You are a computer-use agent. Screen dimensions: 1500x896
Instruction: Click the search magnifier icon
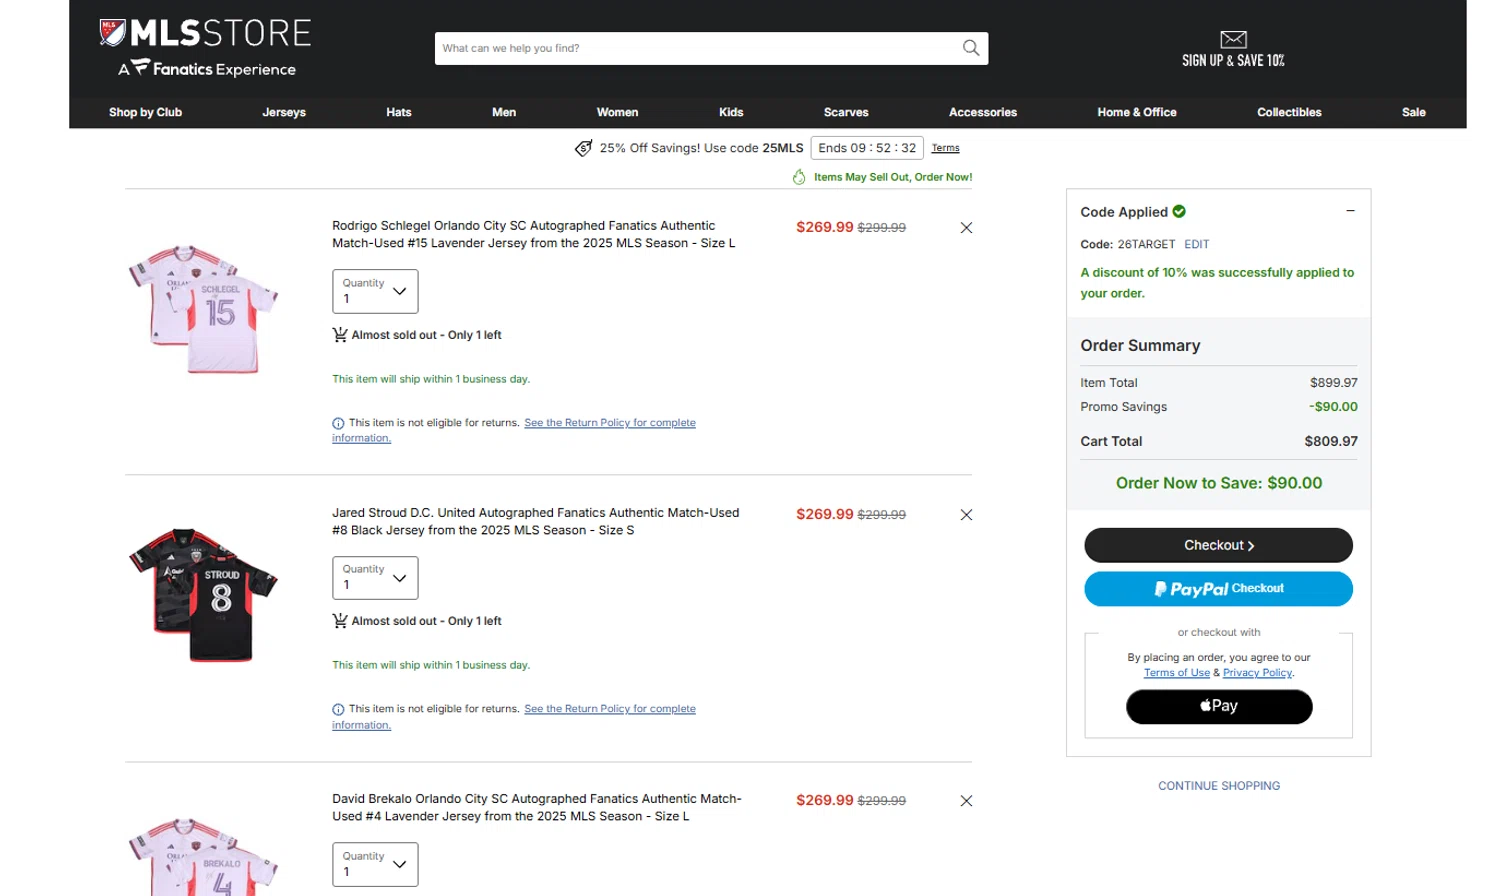(970, 48)
